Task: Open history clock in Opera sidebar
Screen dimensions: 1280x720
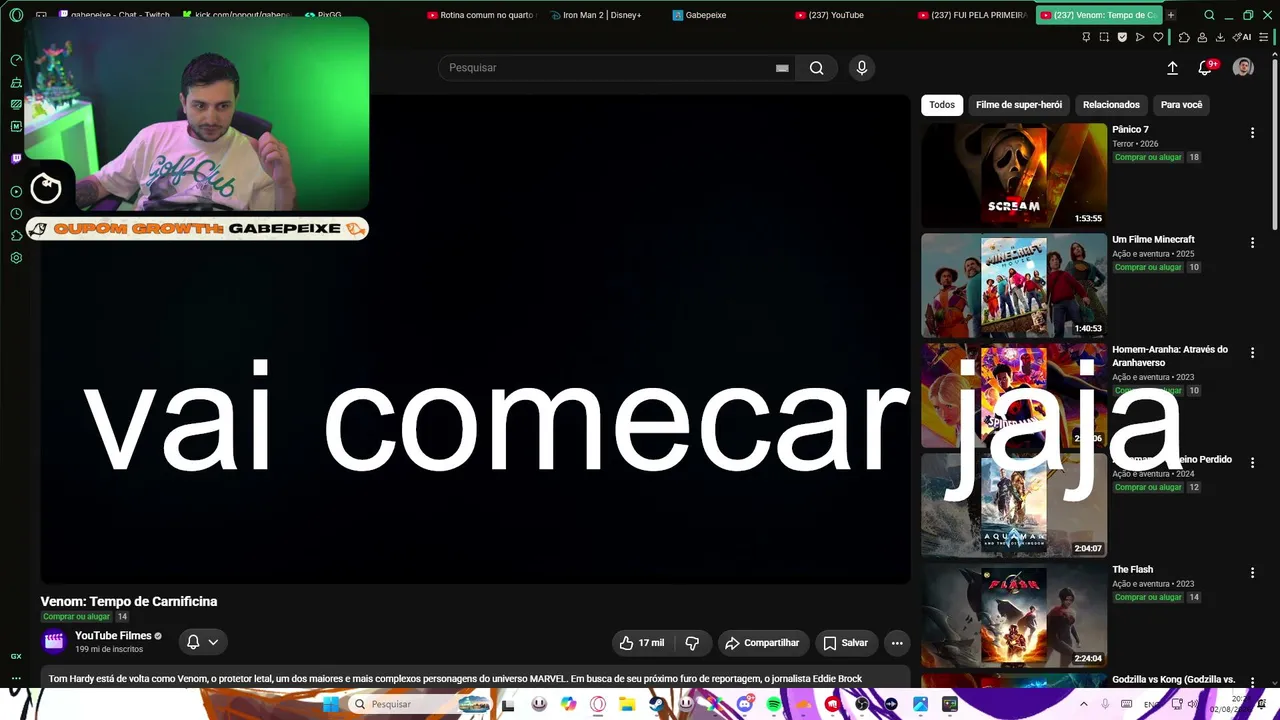Action: (x=16, y=214)
